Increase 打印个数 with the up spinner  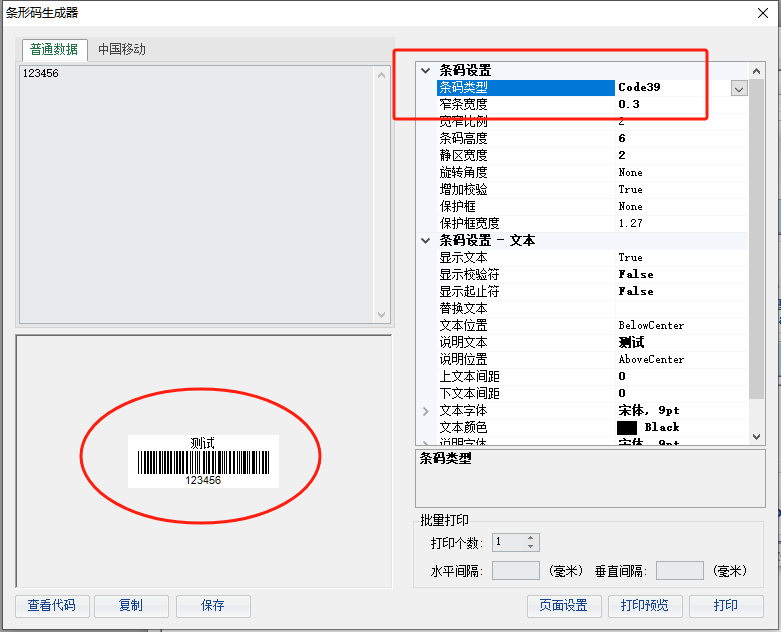[x=531, y=538]
